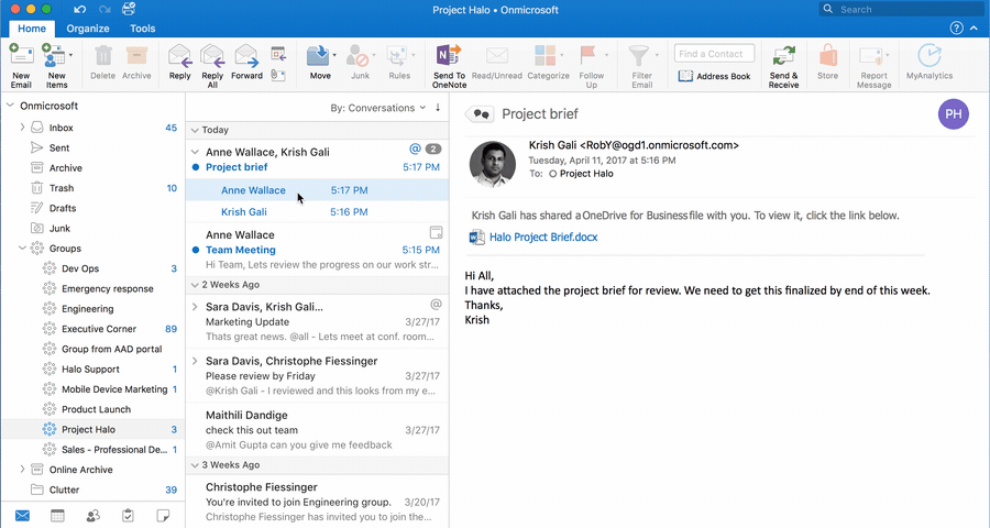
Task: Click Krish Gali's profile photo
Action: pos(492,164)
